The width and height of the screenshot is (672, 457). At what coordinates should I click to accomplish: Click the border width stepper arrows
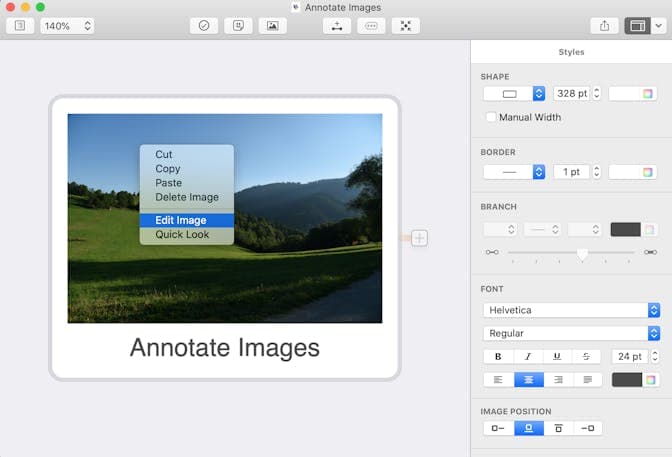(597, 172)
